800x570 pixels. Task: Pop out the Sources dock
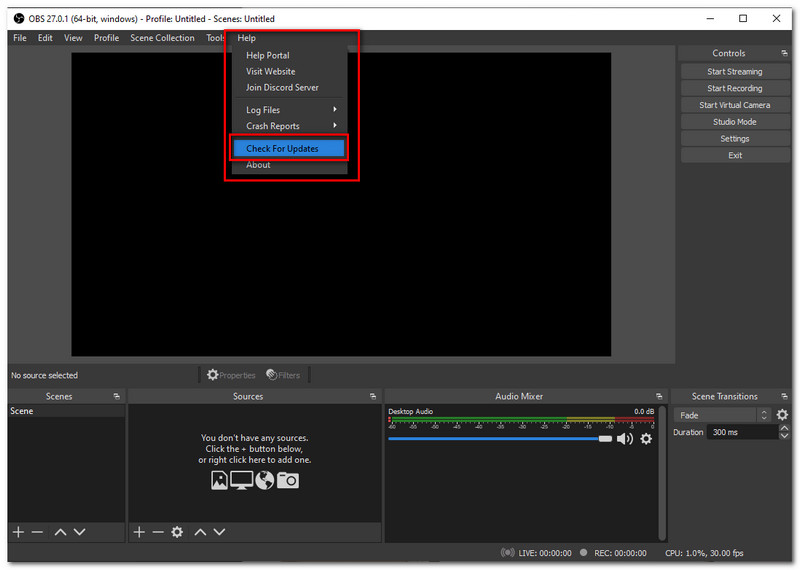coord(373,396)
